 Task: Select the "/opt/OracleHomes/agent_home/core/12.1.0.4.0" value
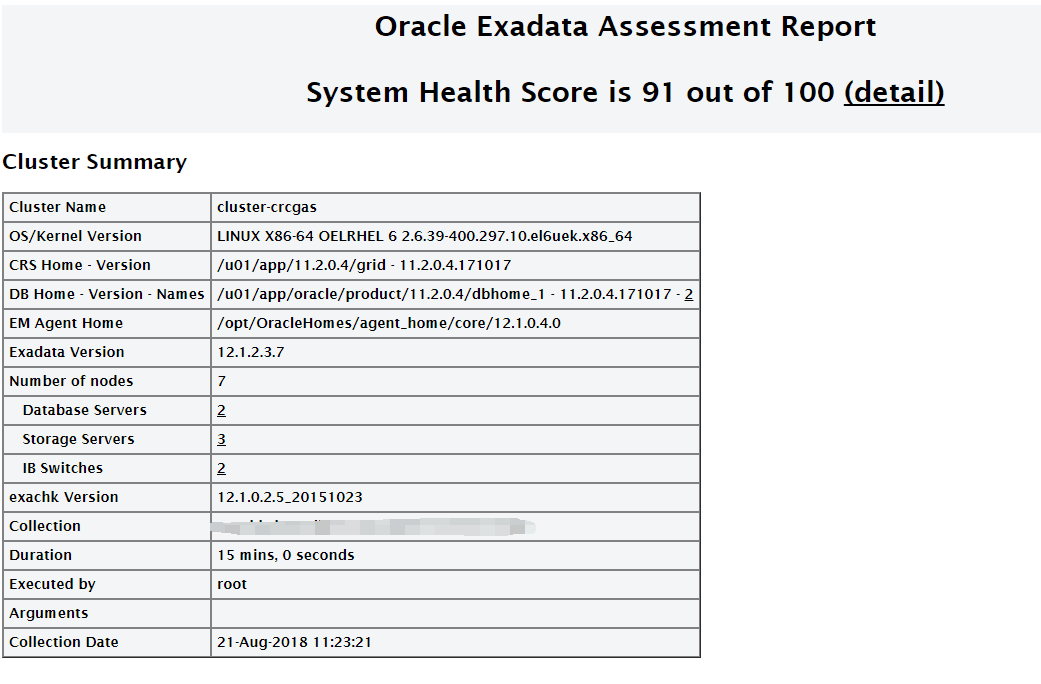pos(389,323)
